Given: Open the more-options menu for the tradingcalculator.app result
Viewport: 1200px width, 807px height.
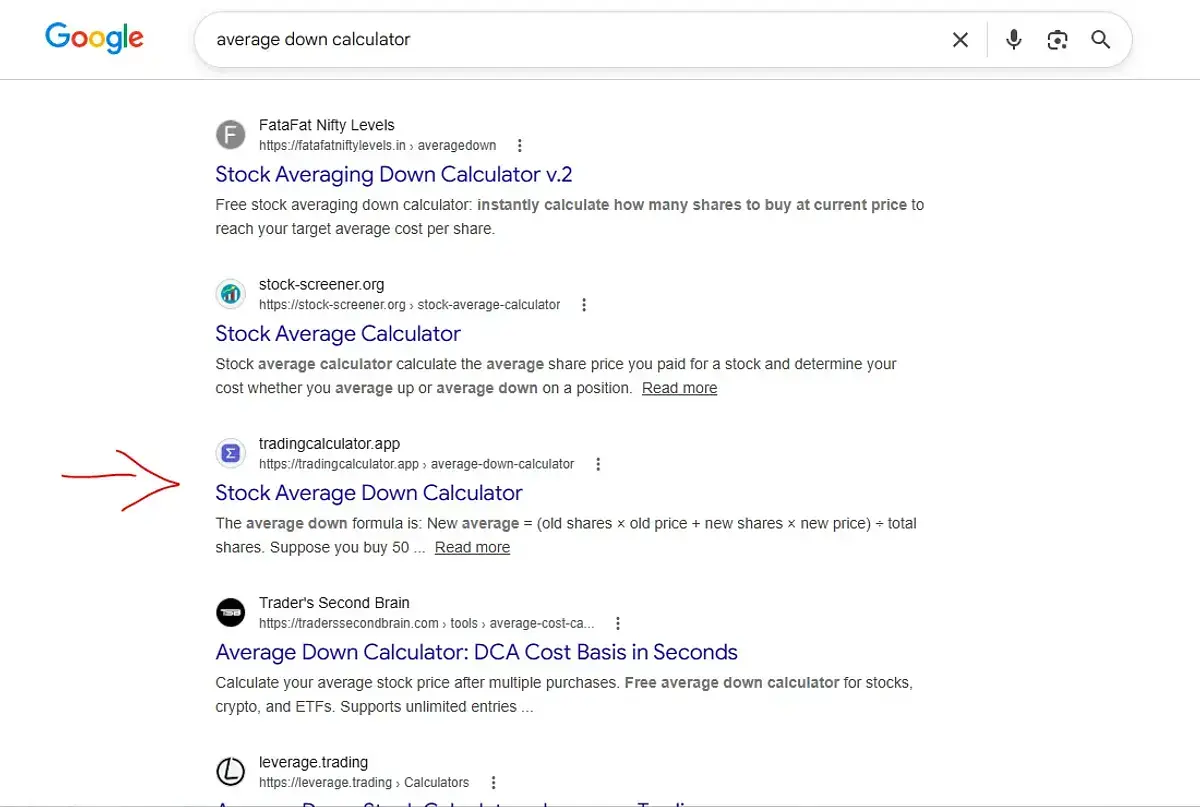Looking at the screenshot, I should tap(598, 464).
